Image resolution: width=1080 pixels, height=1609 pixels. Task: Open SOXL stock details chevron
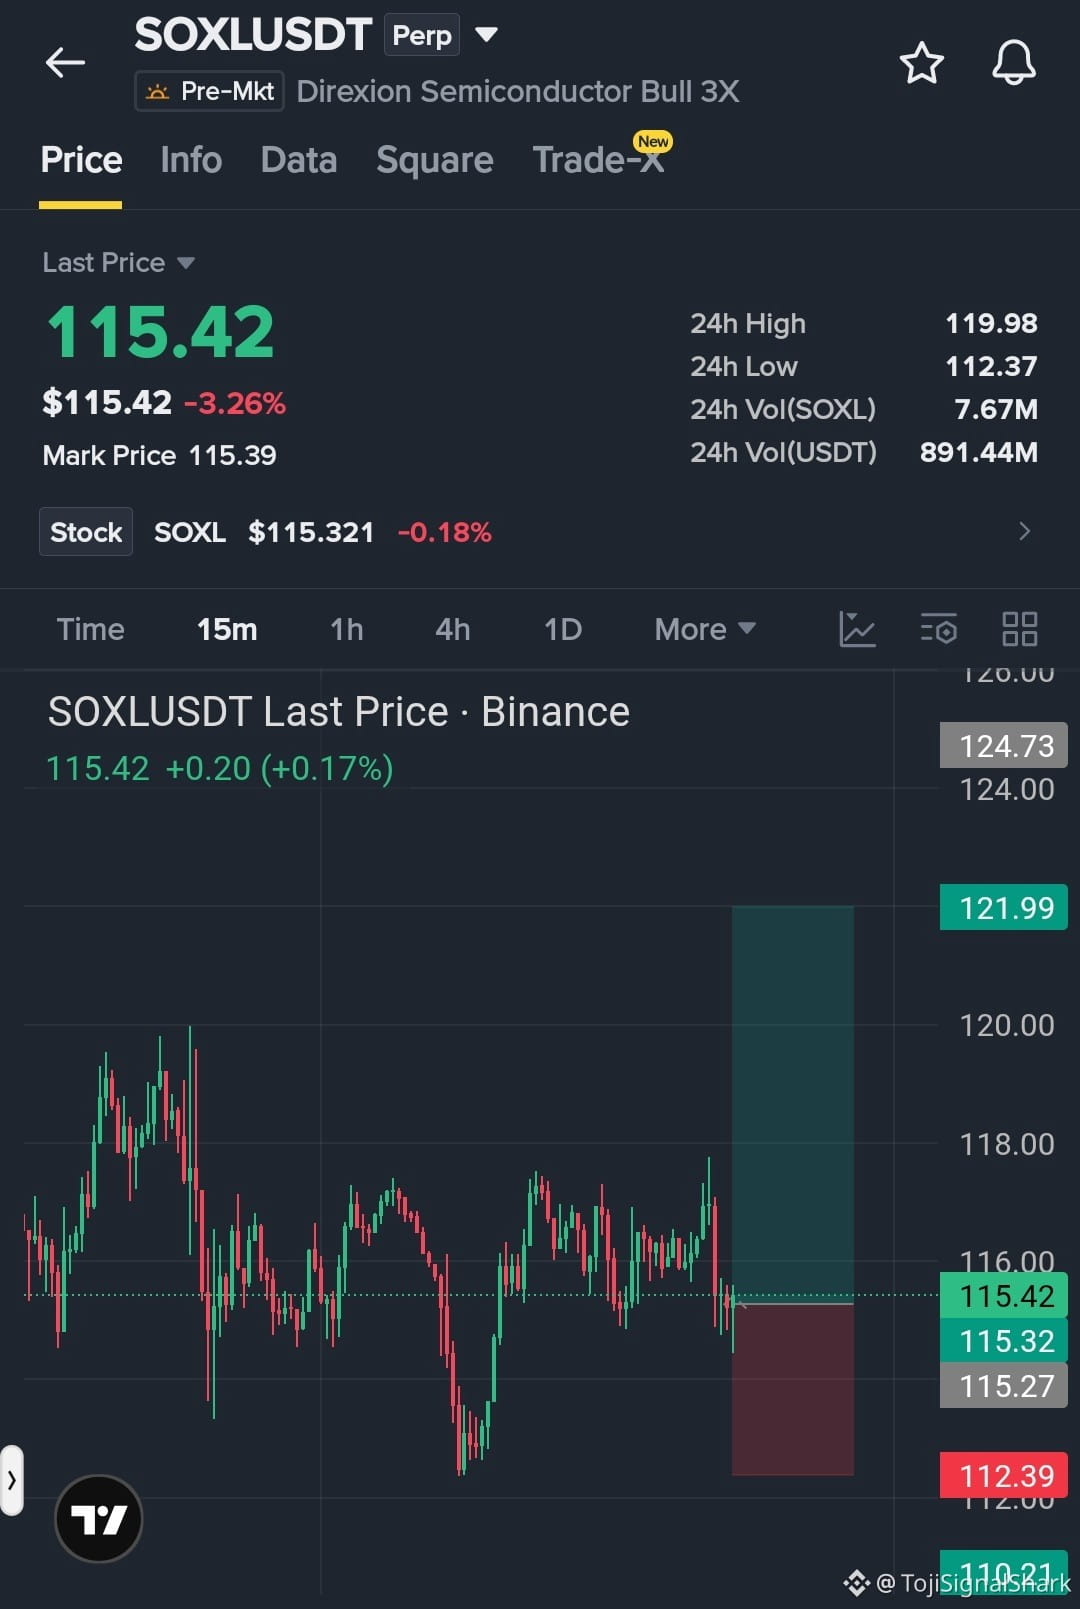click(x=1024, y=531)
